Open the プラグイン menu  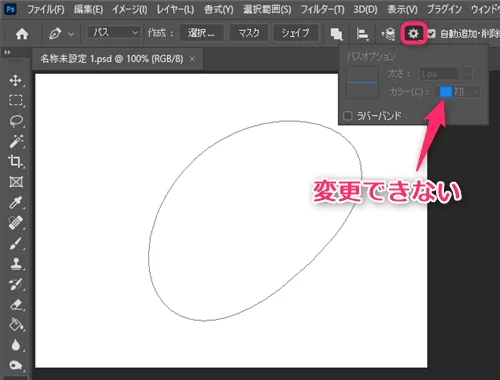(444, 9)
